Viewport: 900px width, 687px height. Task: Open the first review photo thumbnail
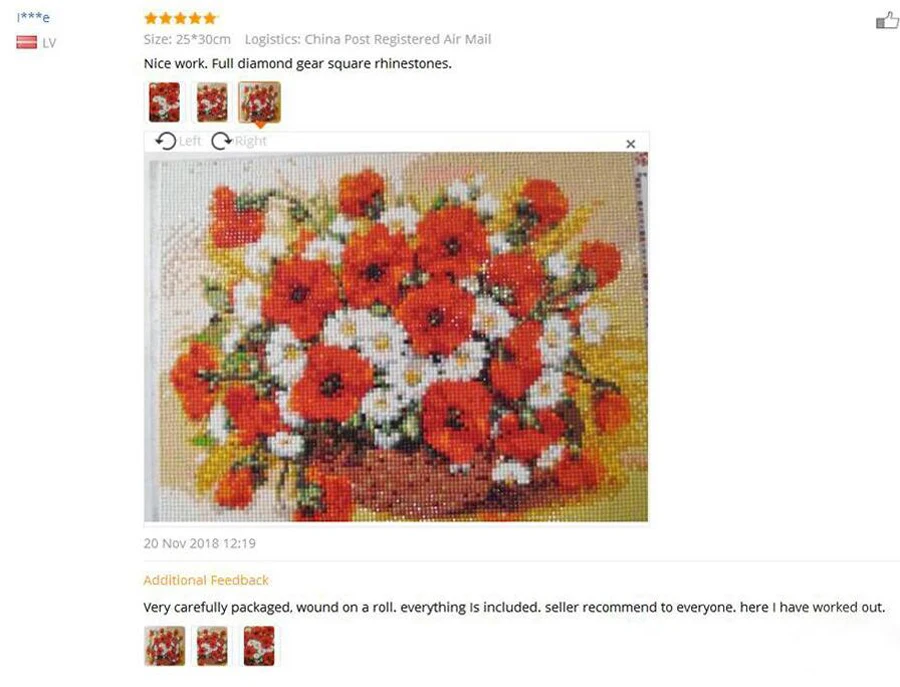164,102
